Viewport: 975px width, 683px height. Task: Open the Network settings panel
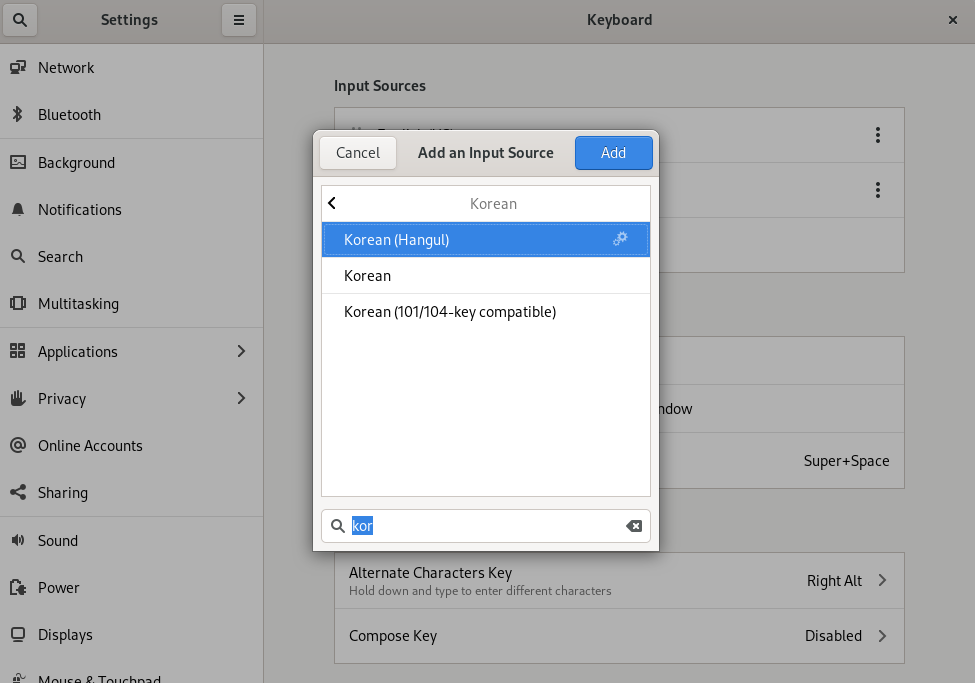tap(66, 68)
